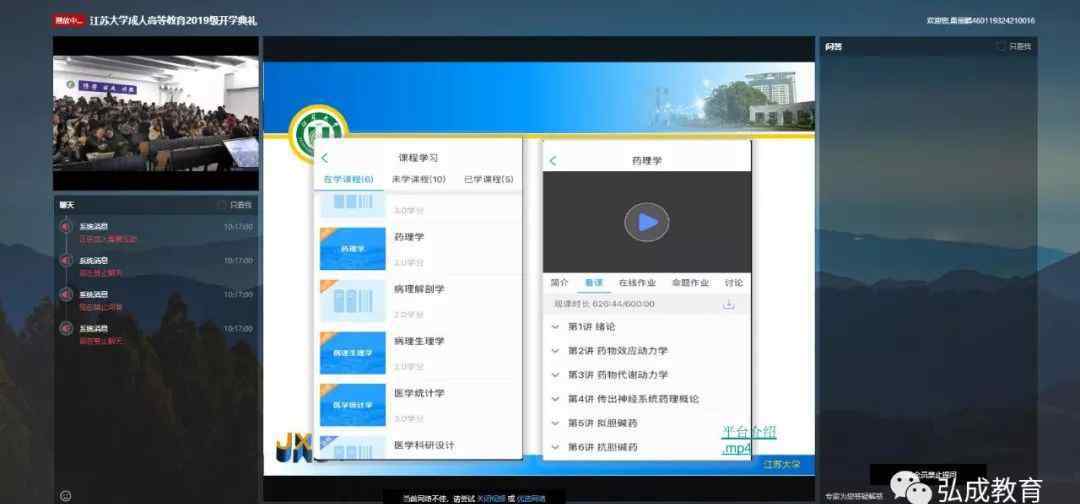Switch to 未学课程(10) tab
This screenshot has height=504, width=1080.
click(418, 180)
